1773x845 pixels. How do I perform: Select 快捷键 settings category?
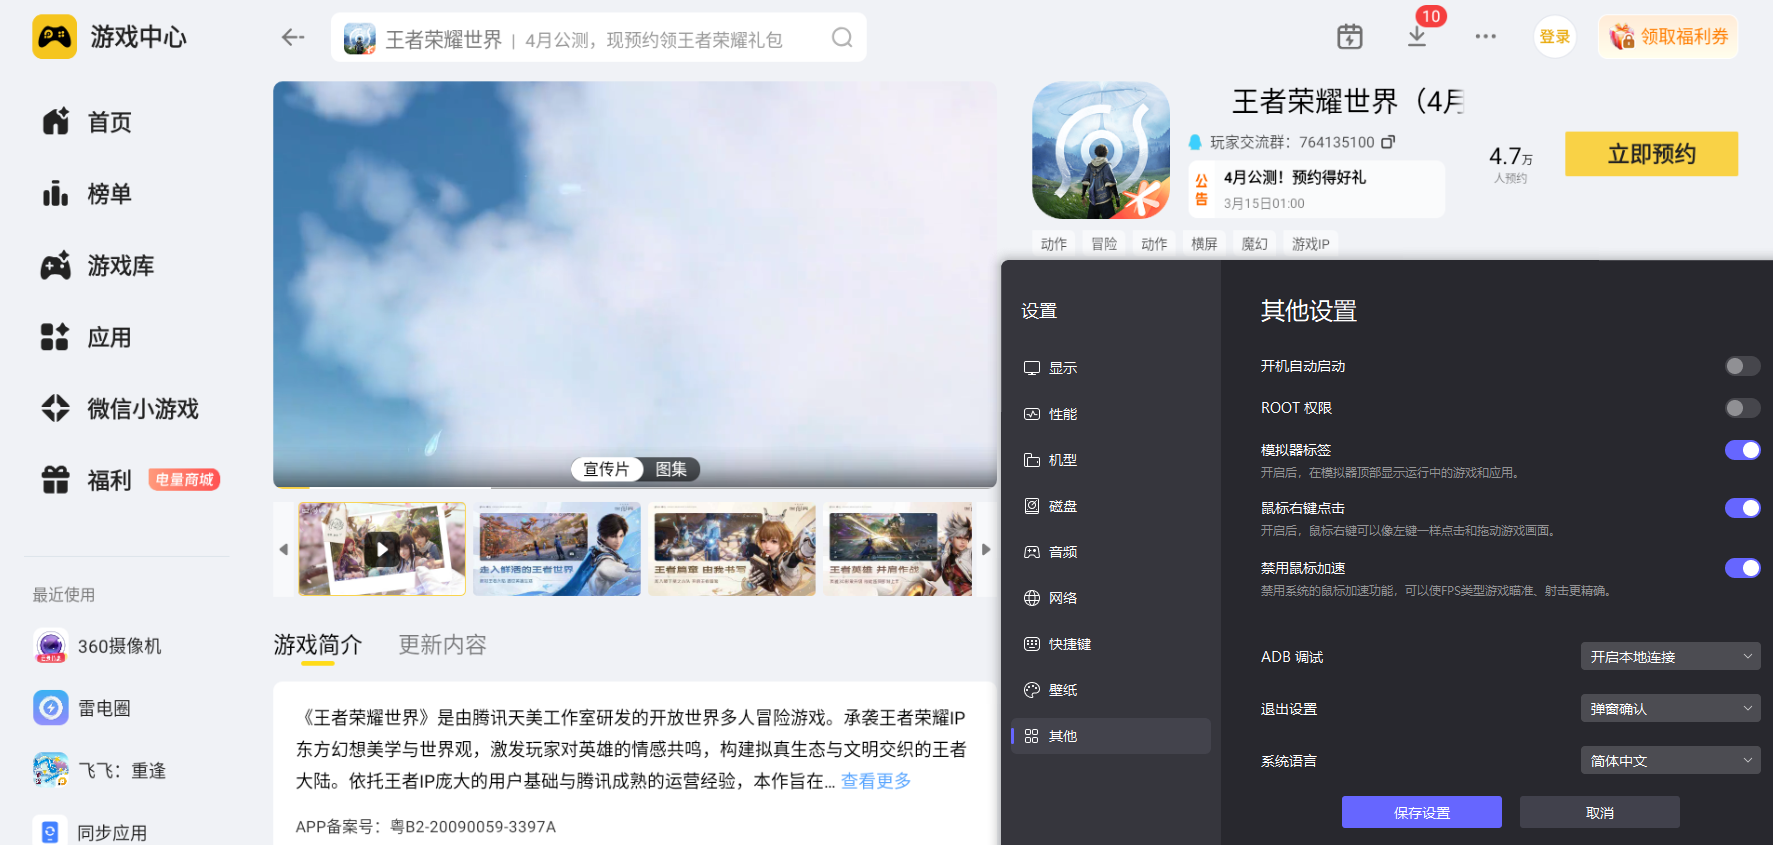click(x=1111, y=644)
